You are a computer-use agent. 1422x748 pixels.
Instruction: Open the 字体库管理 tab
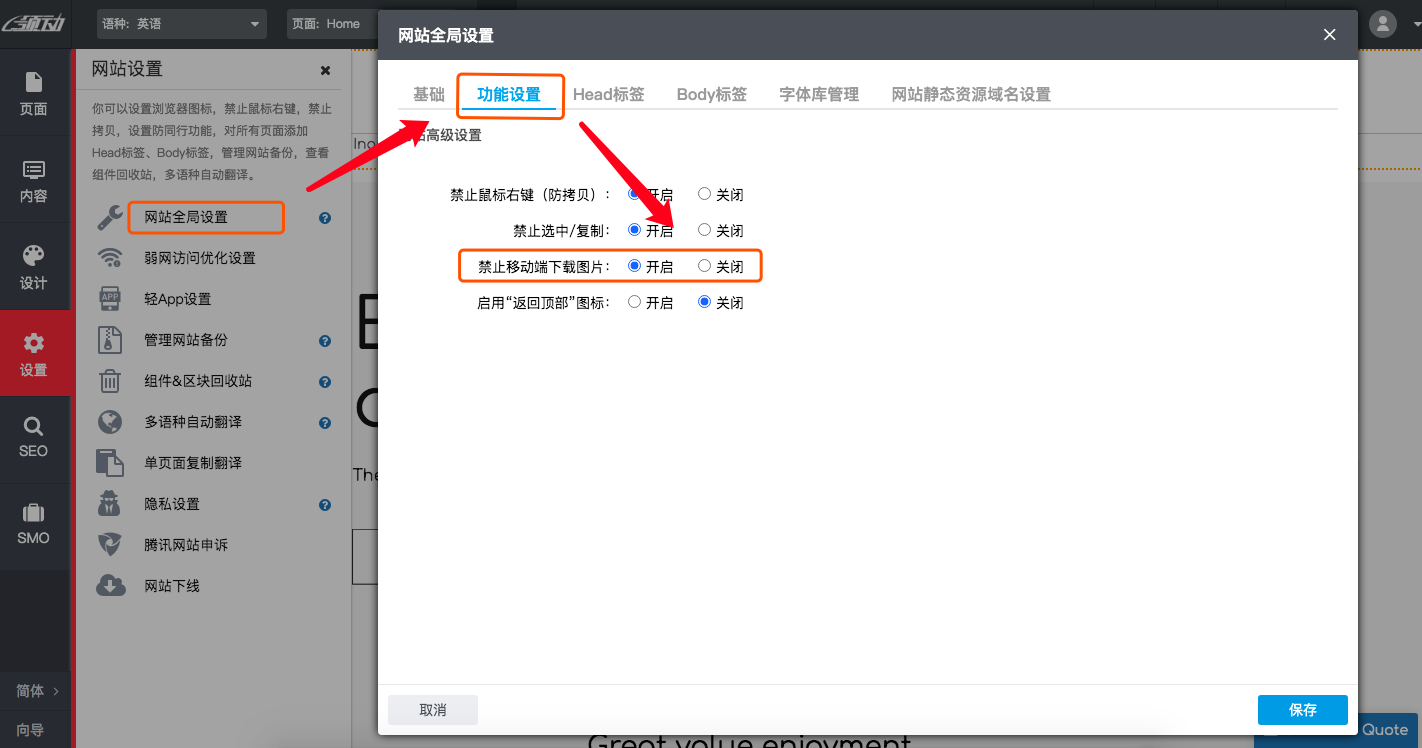pyautogui.click(x=818, y=93)
